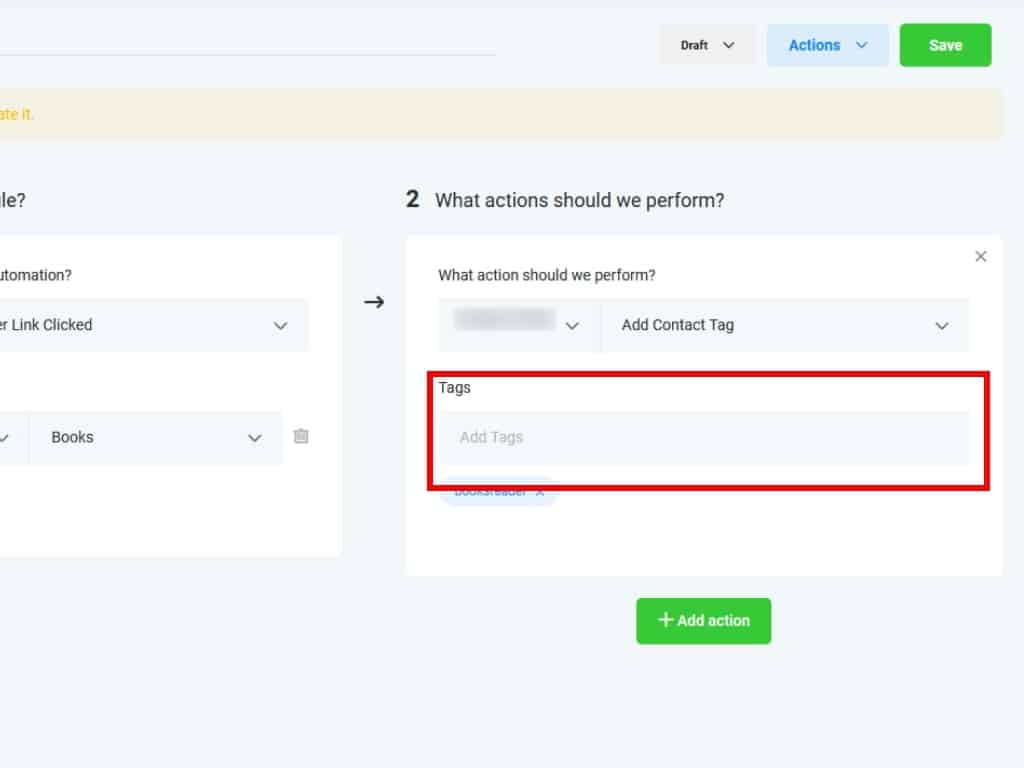Click the chevron in the Books selector
The image size is (1024, 768).
pos(255,438)
